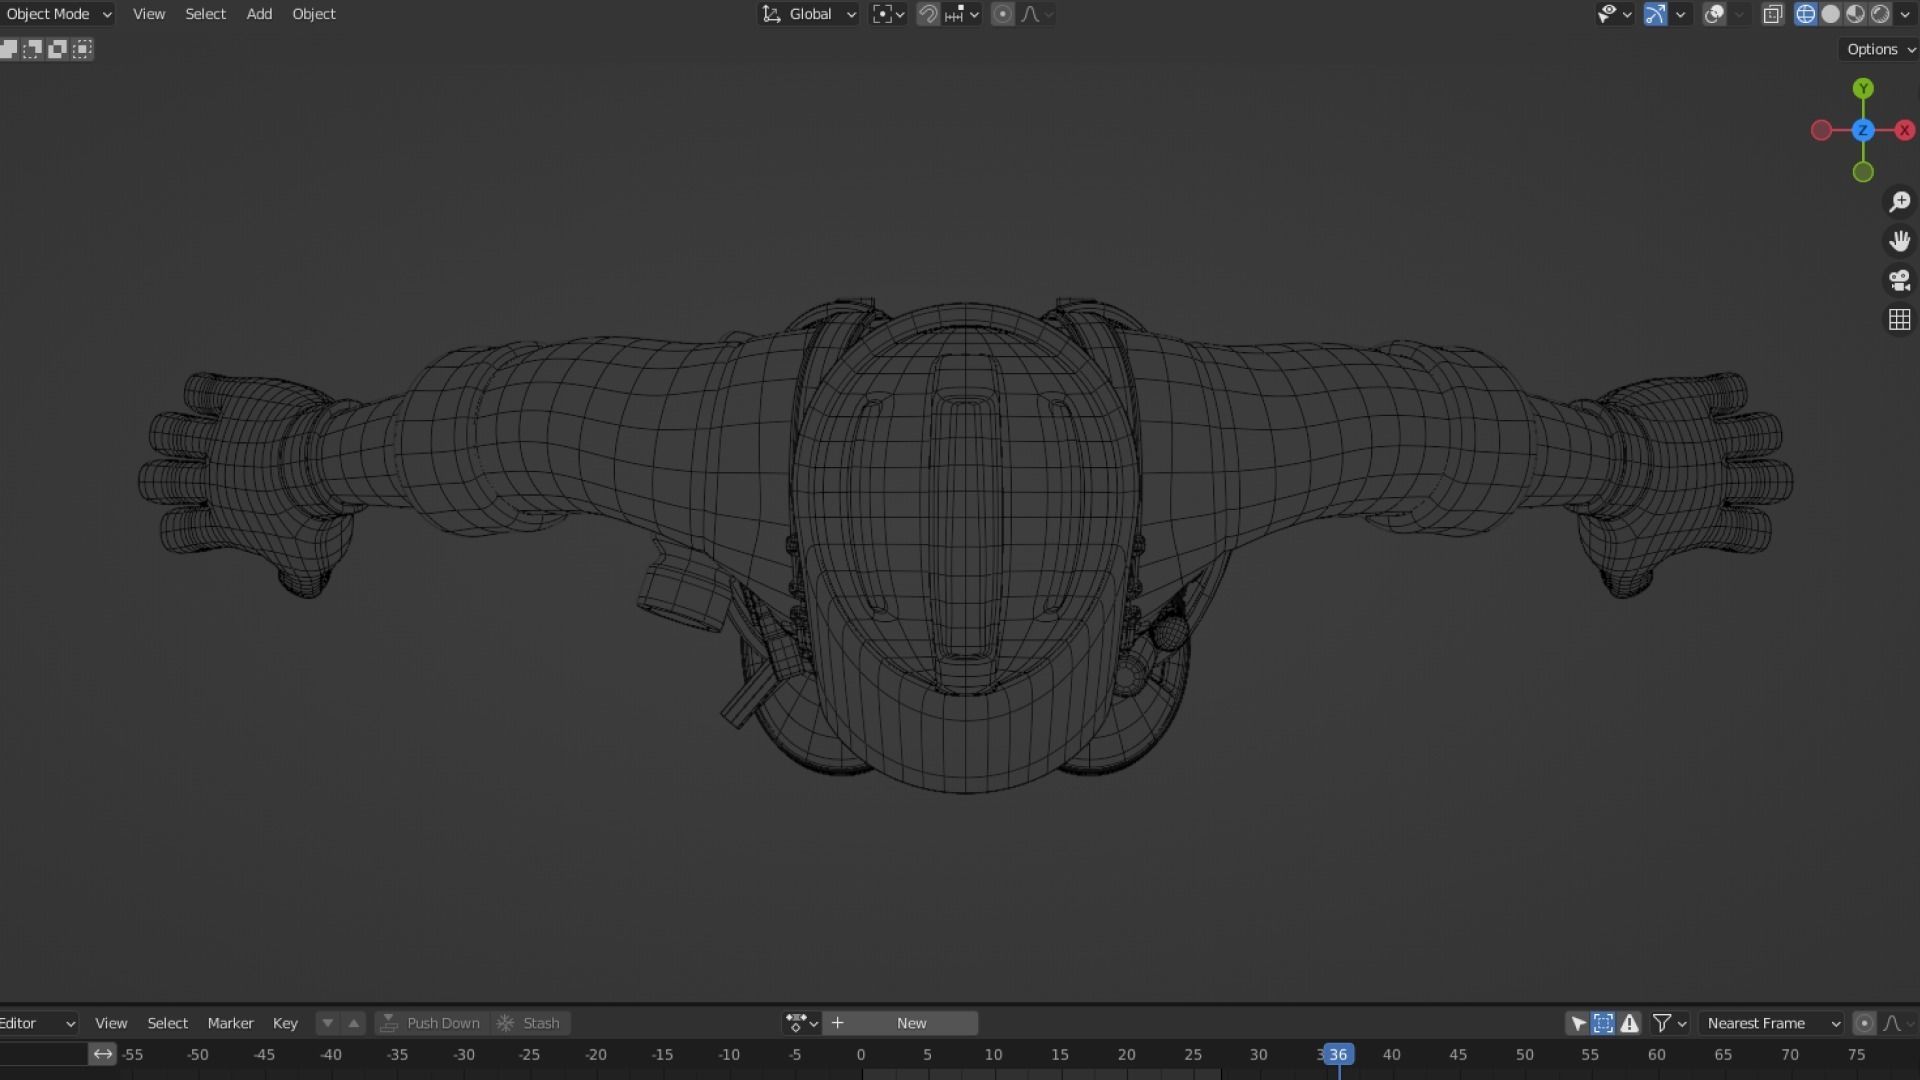Click the current frame 36 playhead marker
Viewport: 1920px width, 1080px height.
[x=1338, y=1054]
